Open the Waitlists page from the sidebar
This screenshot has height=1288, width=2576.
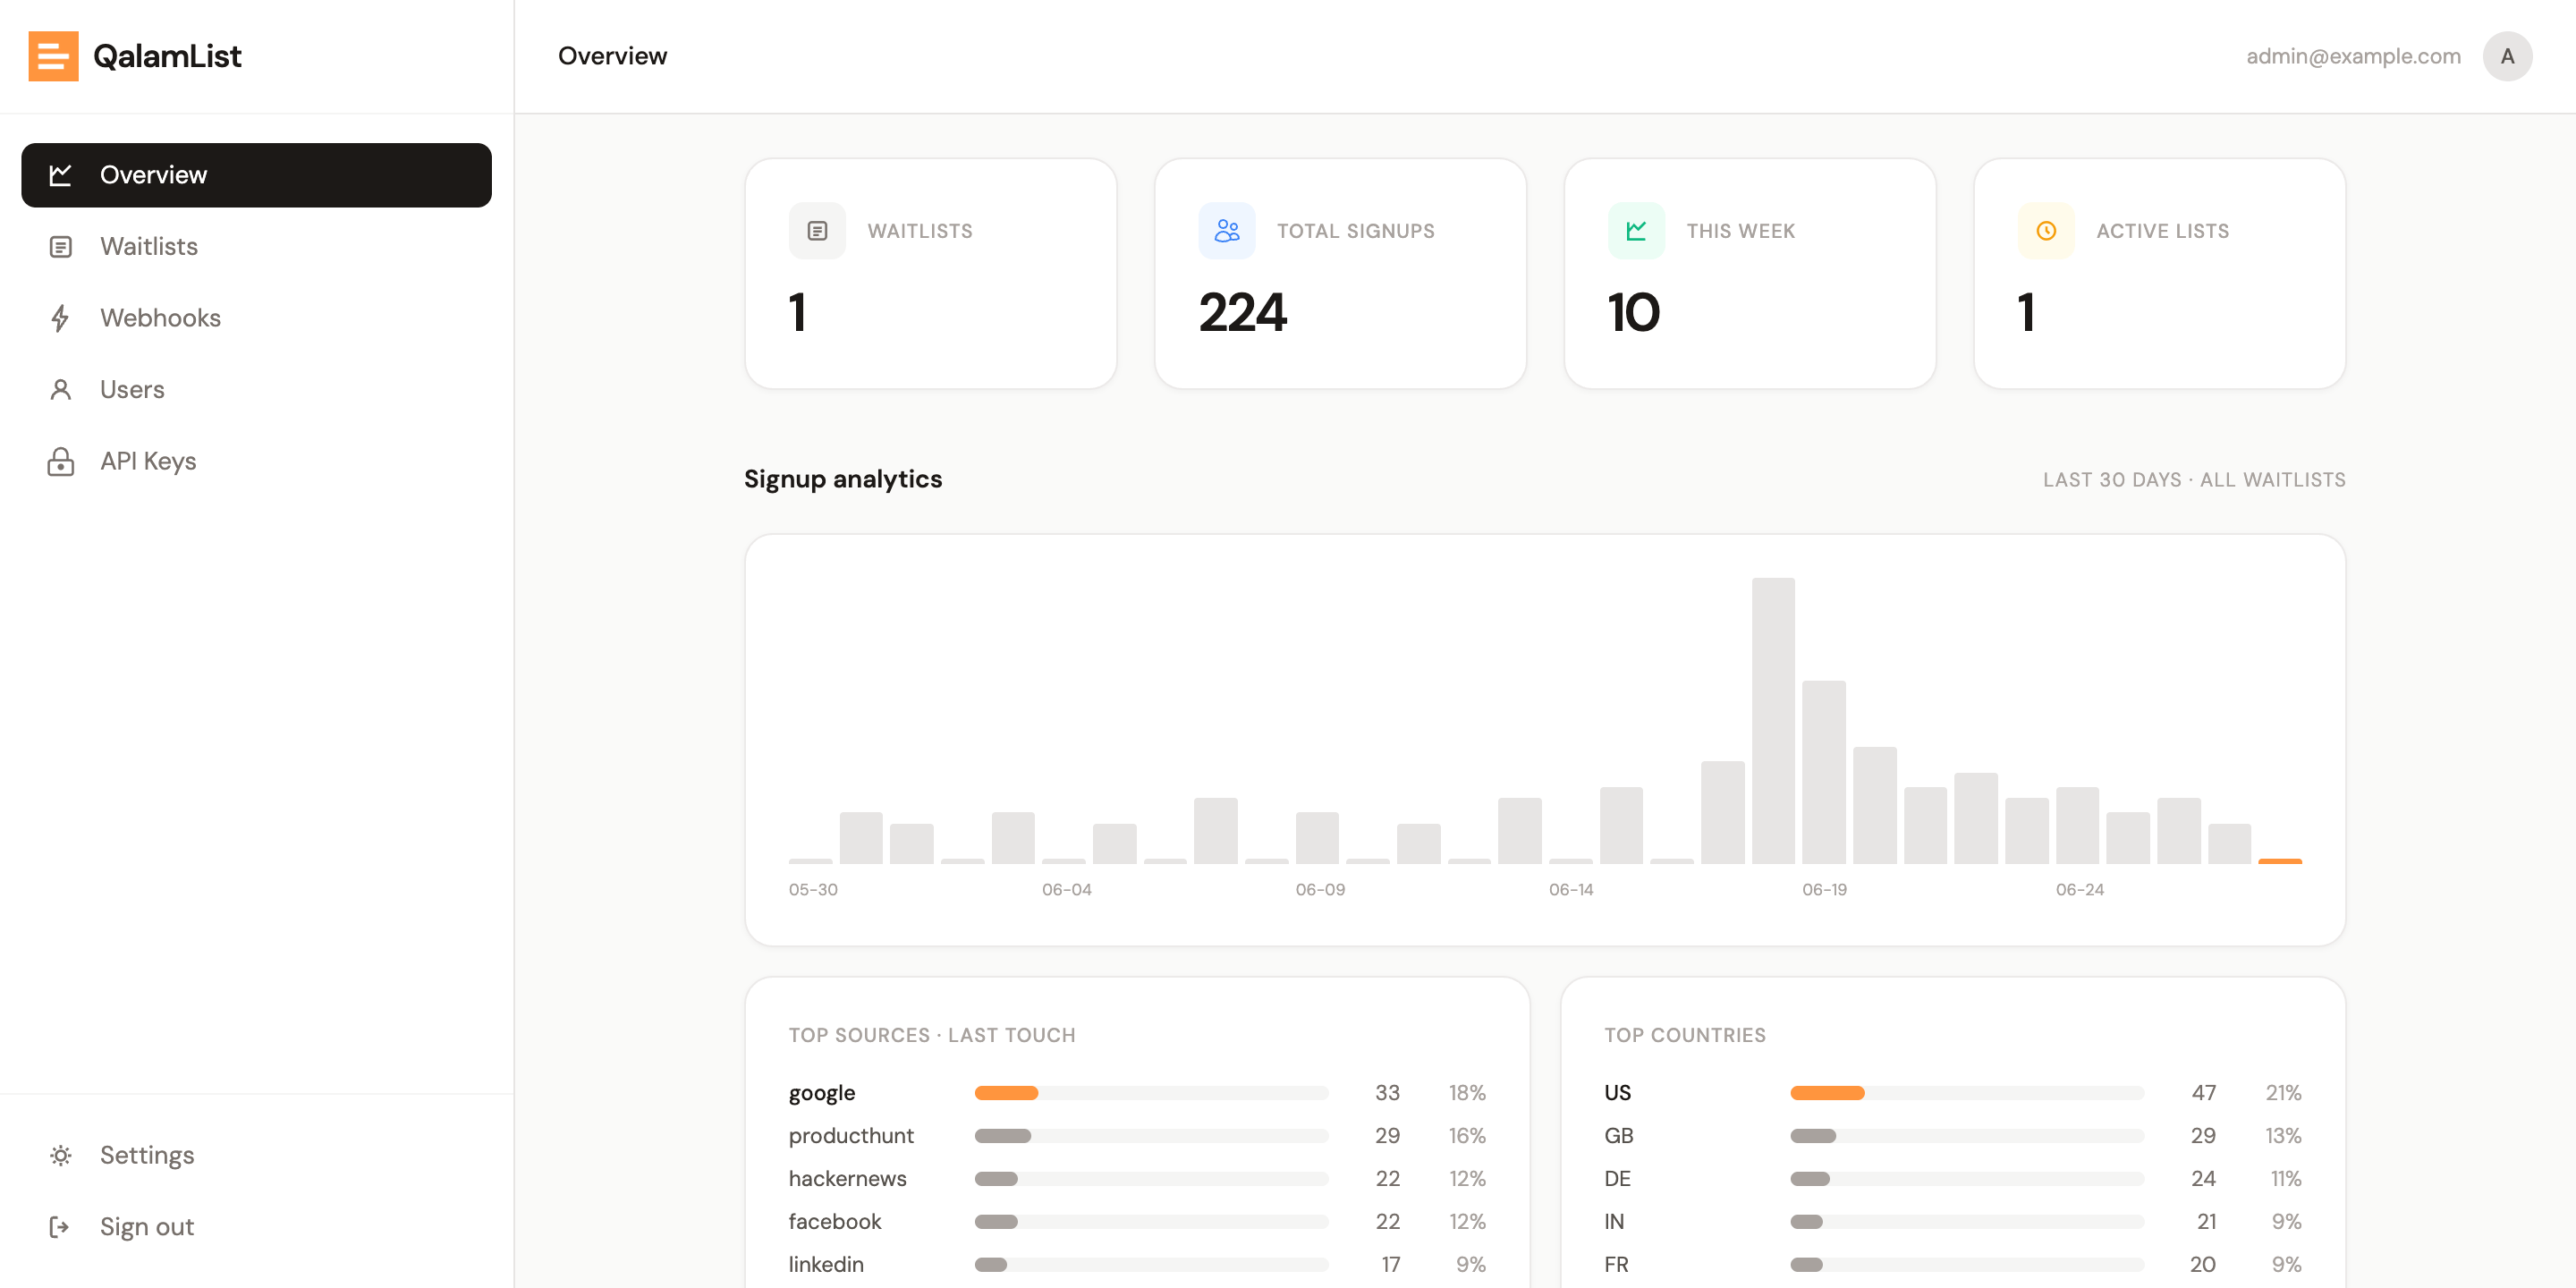(x=256, y=247)
